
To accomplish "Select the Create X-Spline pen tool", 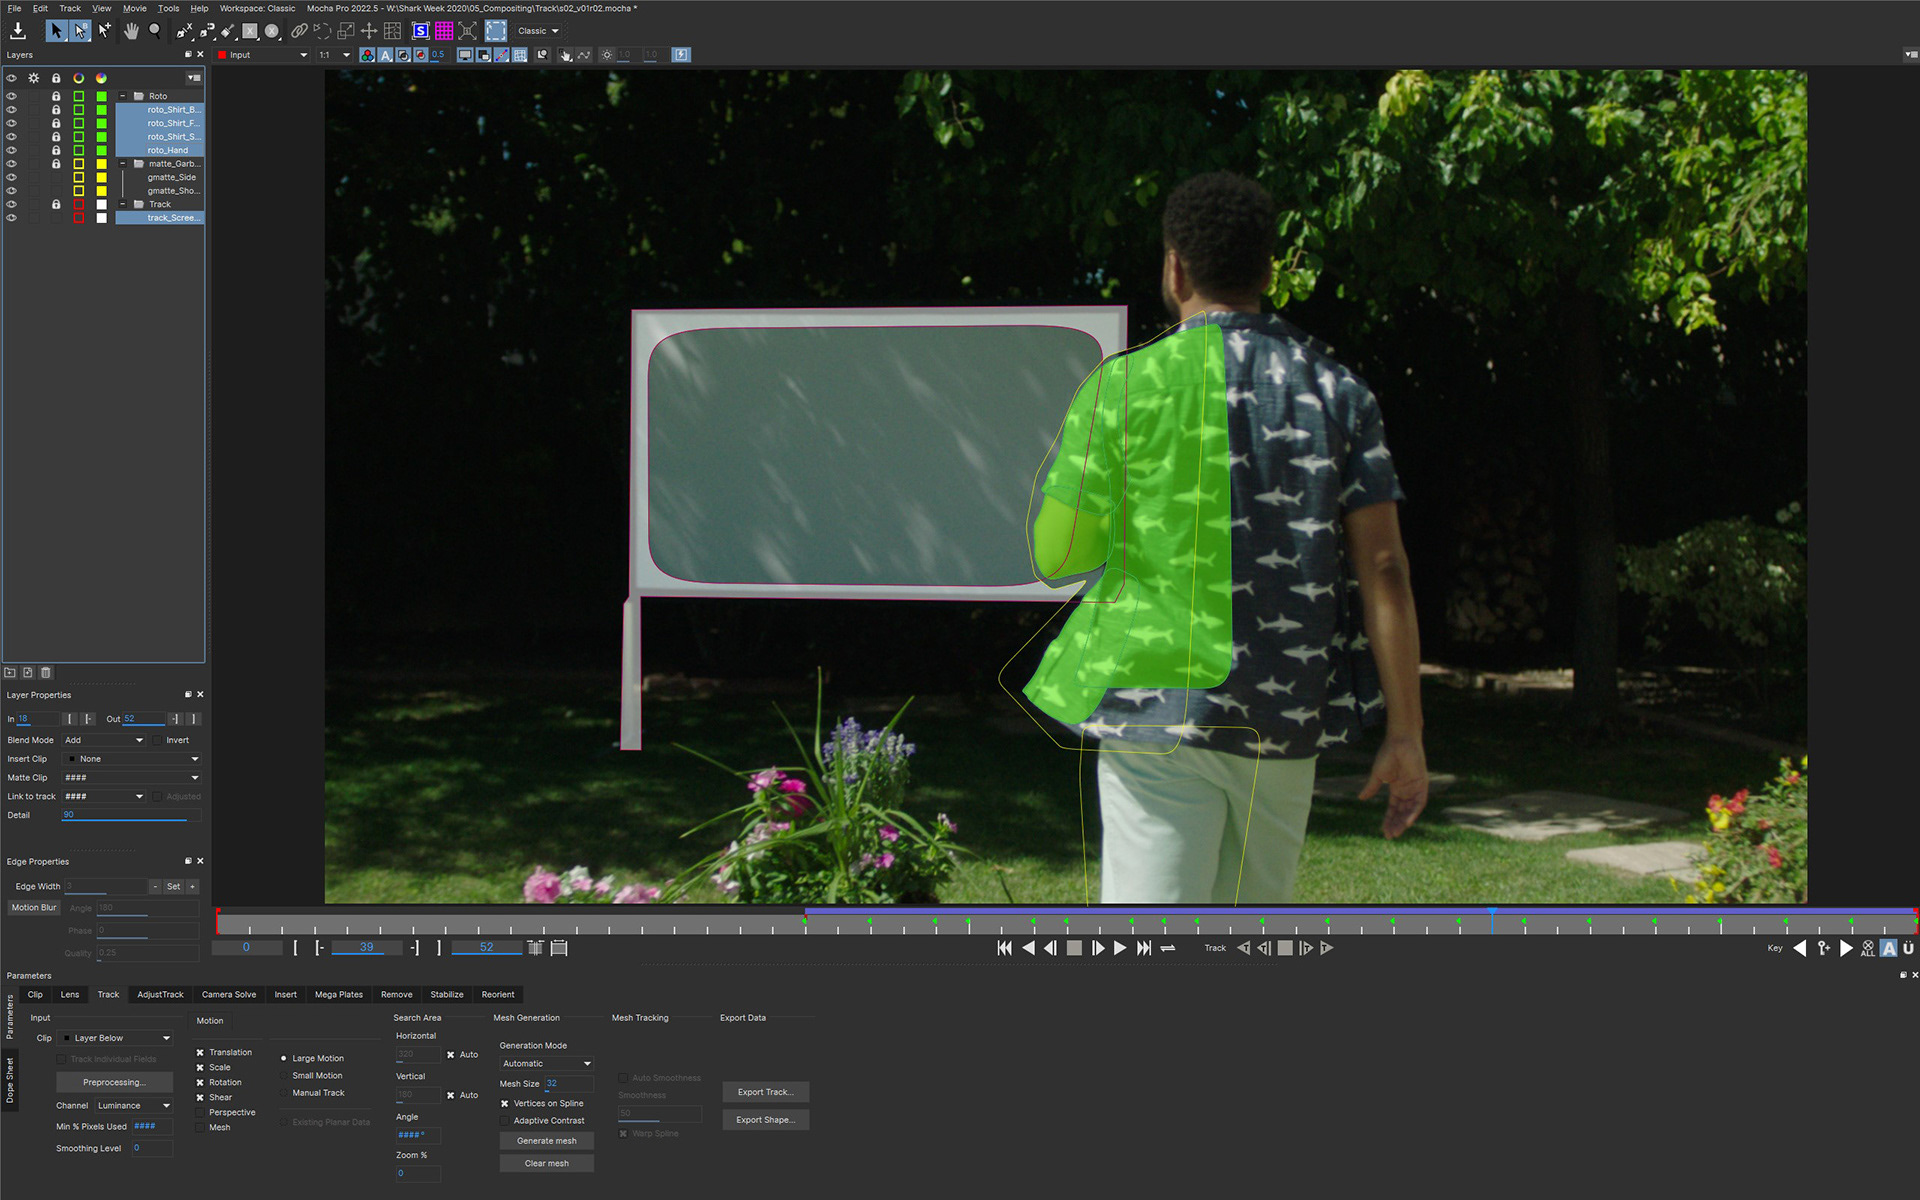I will click(x=184, y=31).
